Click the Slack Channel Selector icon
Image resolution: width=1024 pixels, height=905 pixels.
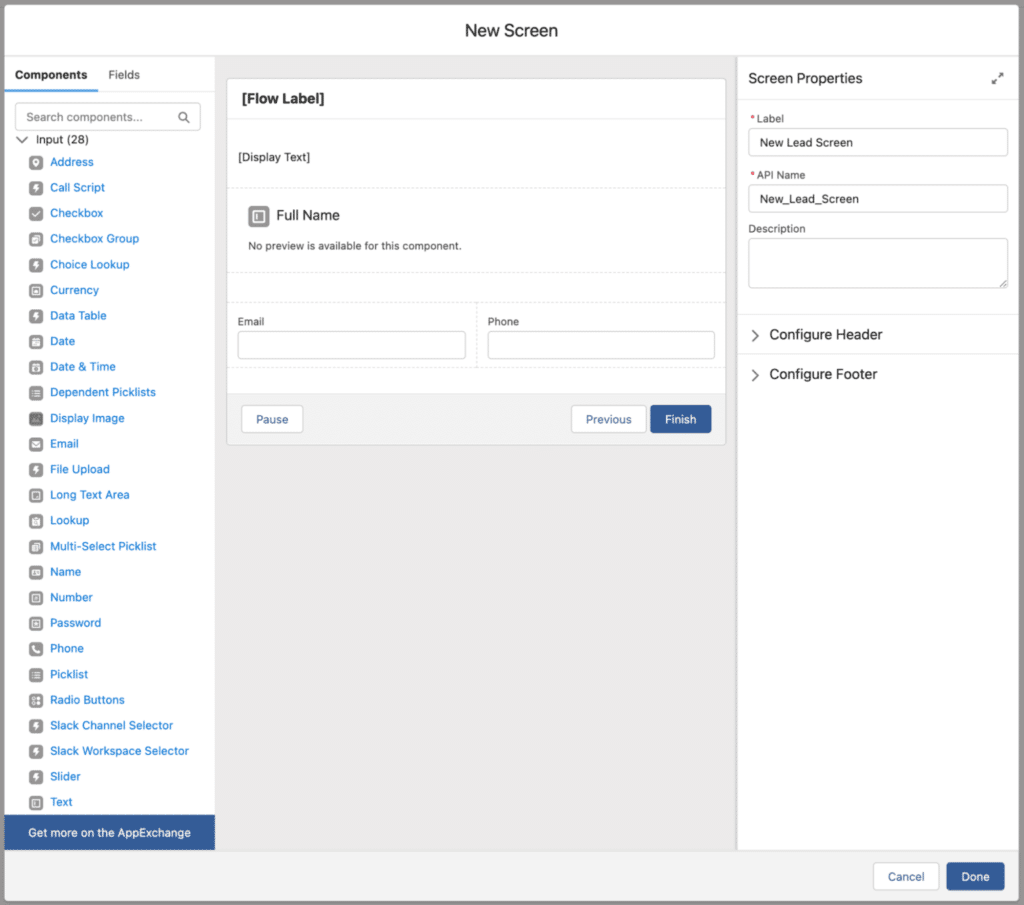(x=36, y=726)
